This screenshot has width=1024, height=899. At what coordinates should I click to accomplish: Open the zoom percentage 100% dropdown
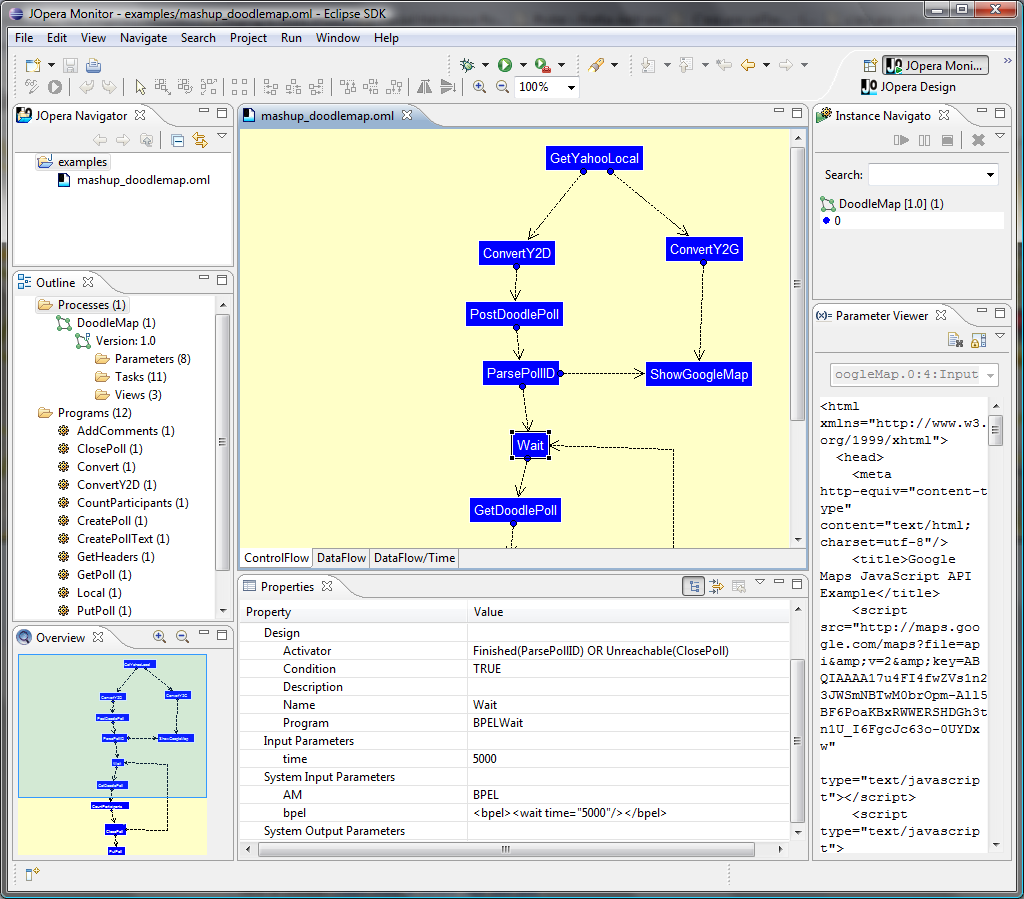point(571,87)
